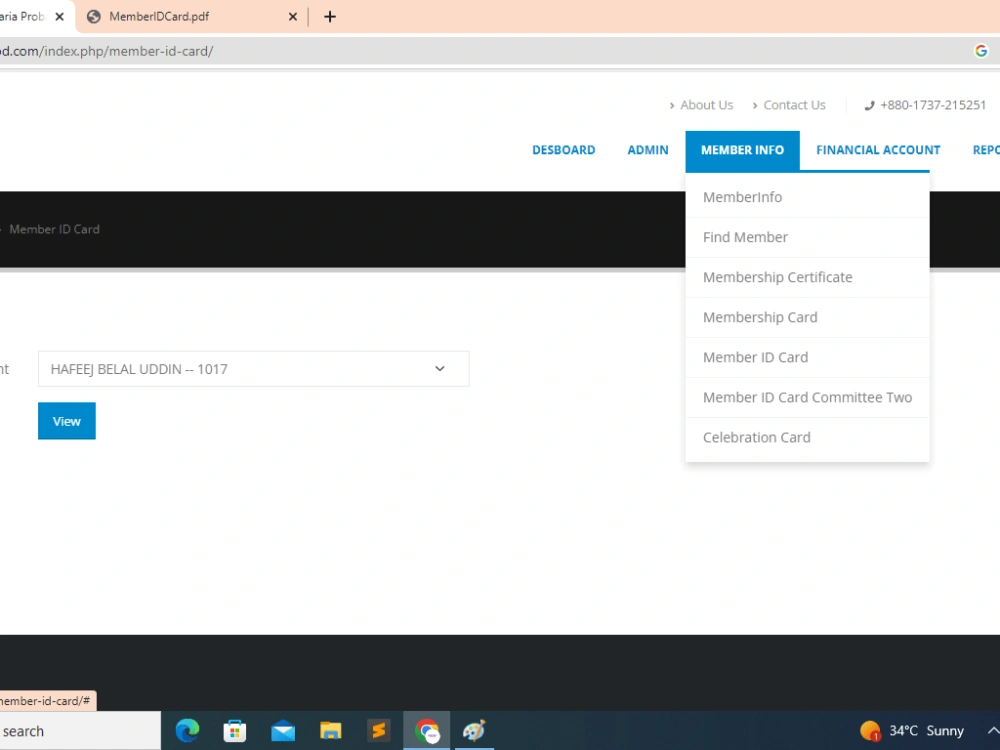This screenshot has height=750, width=1000.
Task: Click the Member ID Card breadcrumb
Action: tap(54, 229)
